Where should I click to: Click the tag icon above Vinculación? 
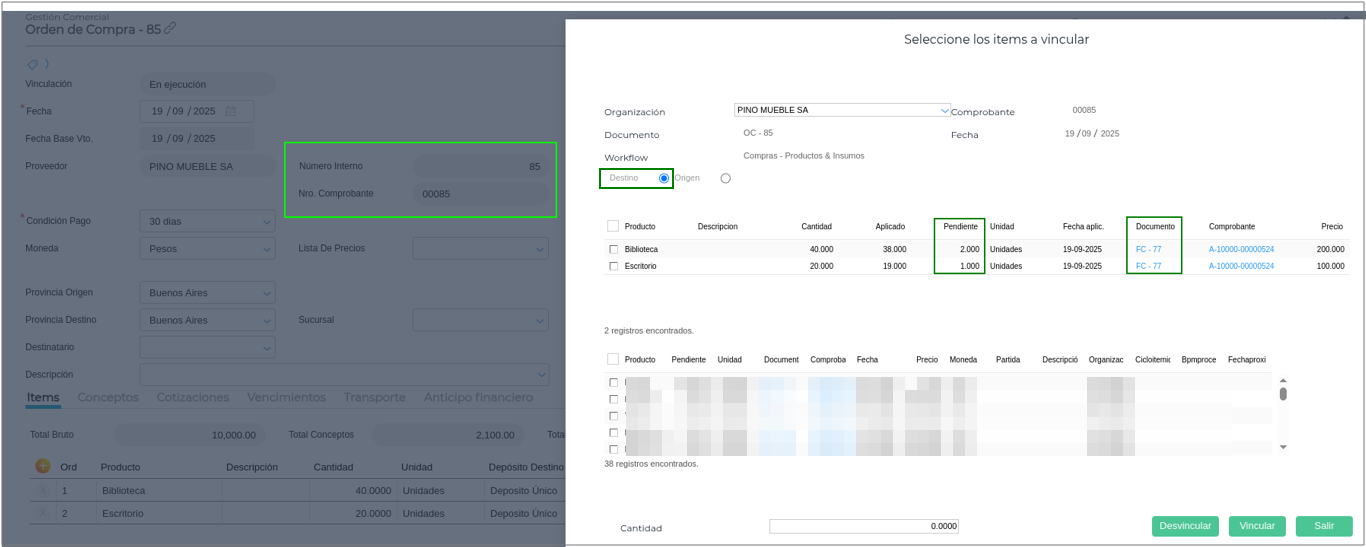[x=33, y=64]
